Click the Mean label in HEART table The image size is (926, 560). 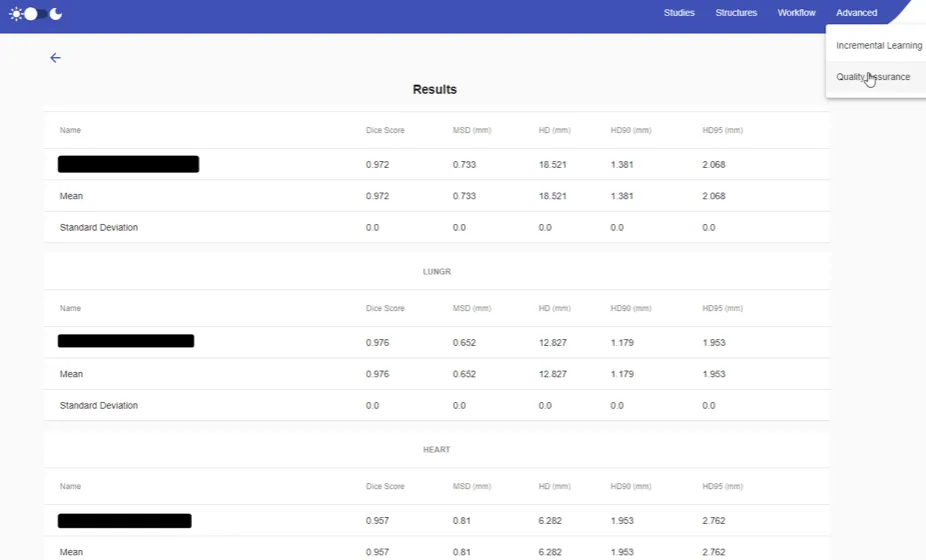coord(71,552)
